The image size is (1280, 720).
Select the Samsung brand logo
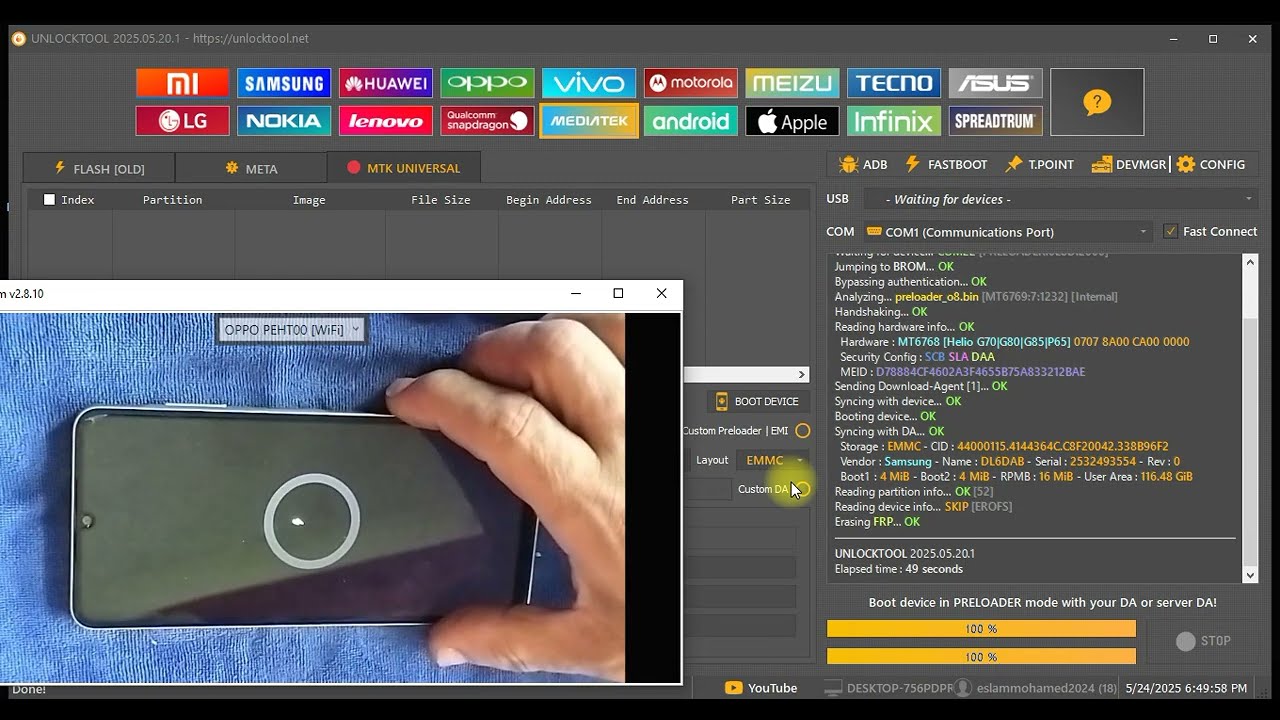point(284,83)
